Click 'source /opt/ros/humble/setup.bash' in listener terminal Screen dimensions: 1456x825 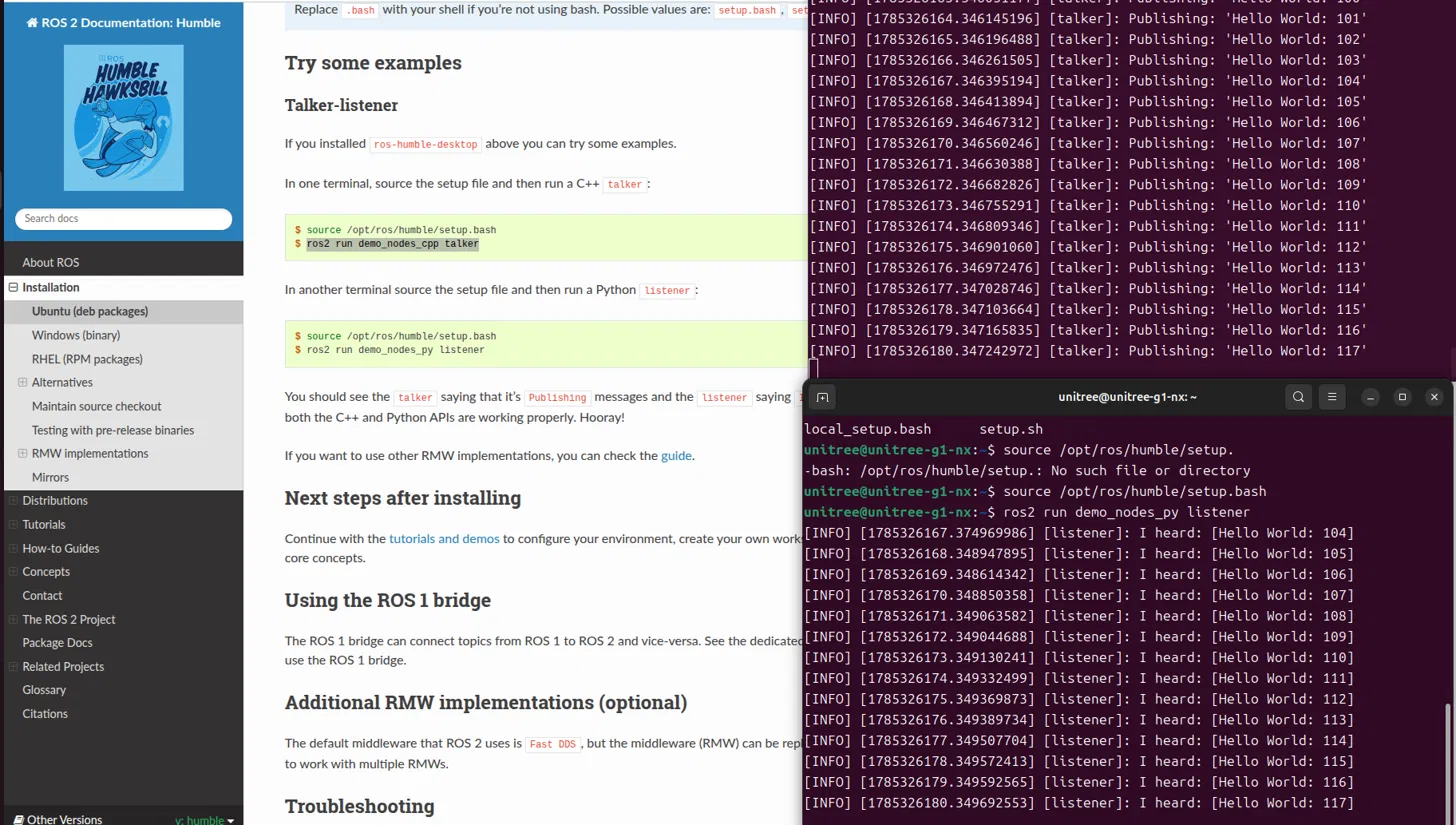point(1135,492)
